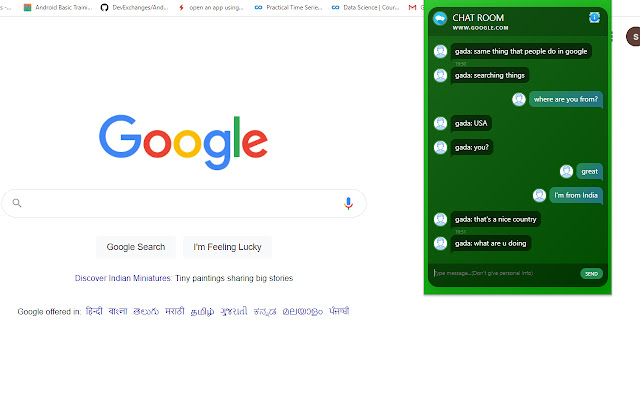Switch Google to Bangla language
640x400 pixels.
point(118,311)
